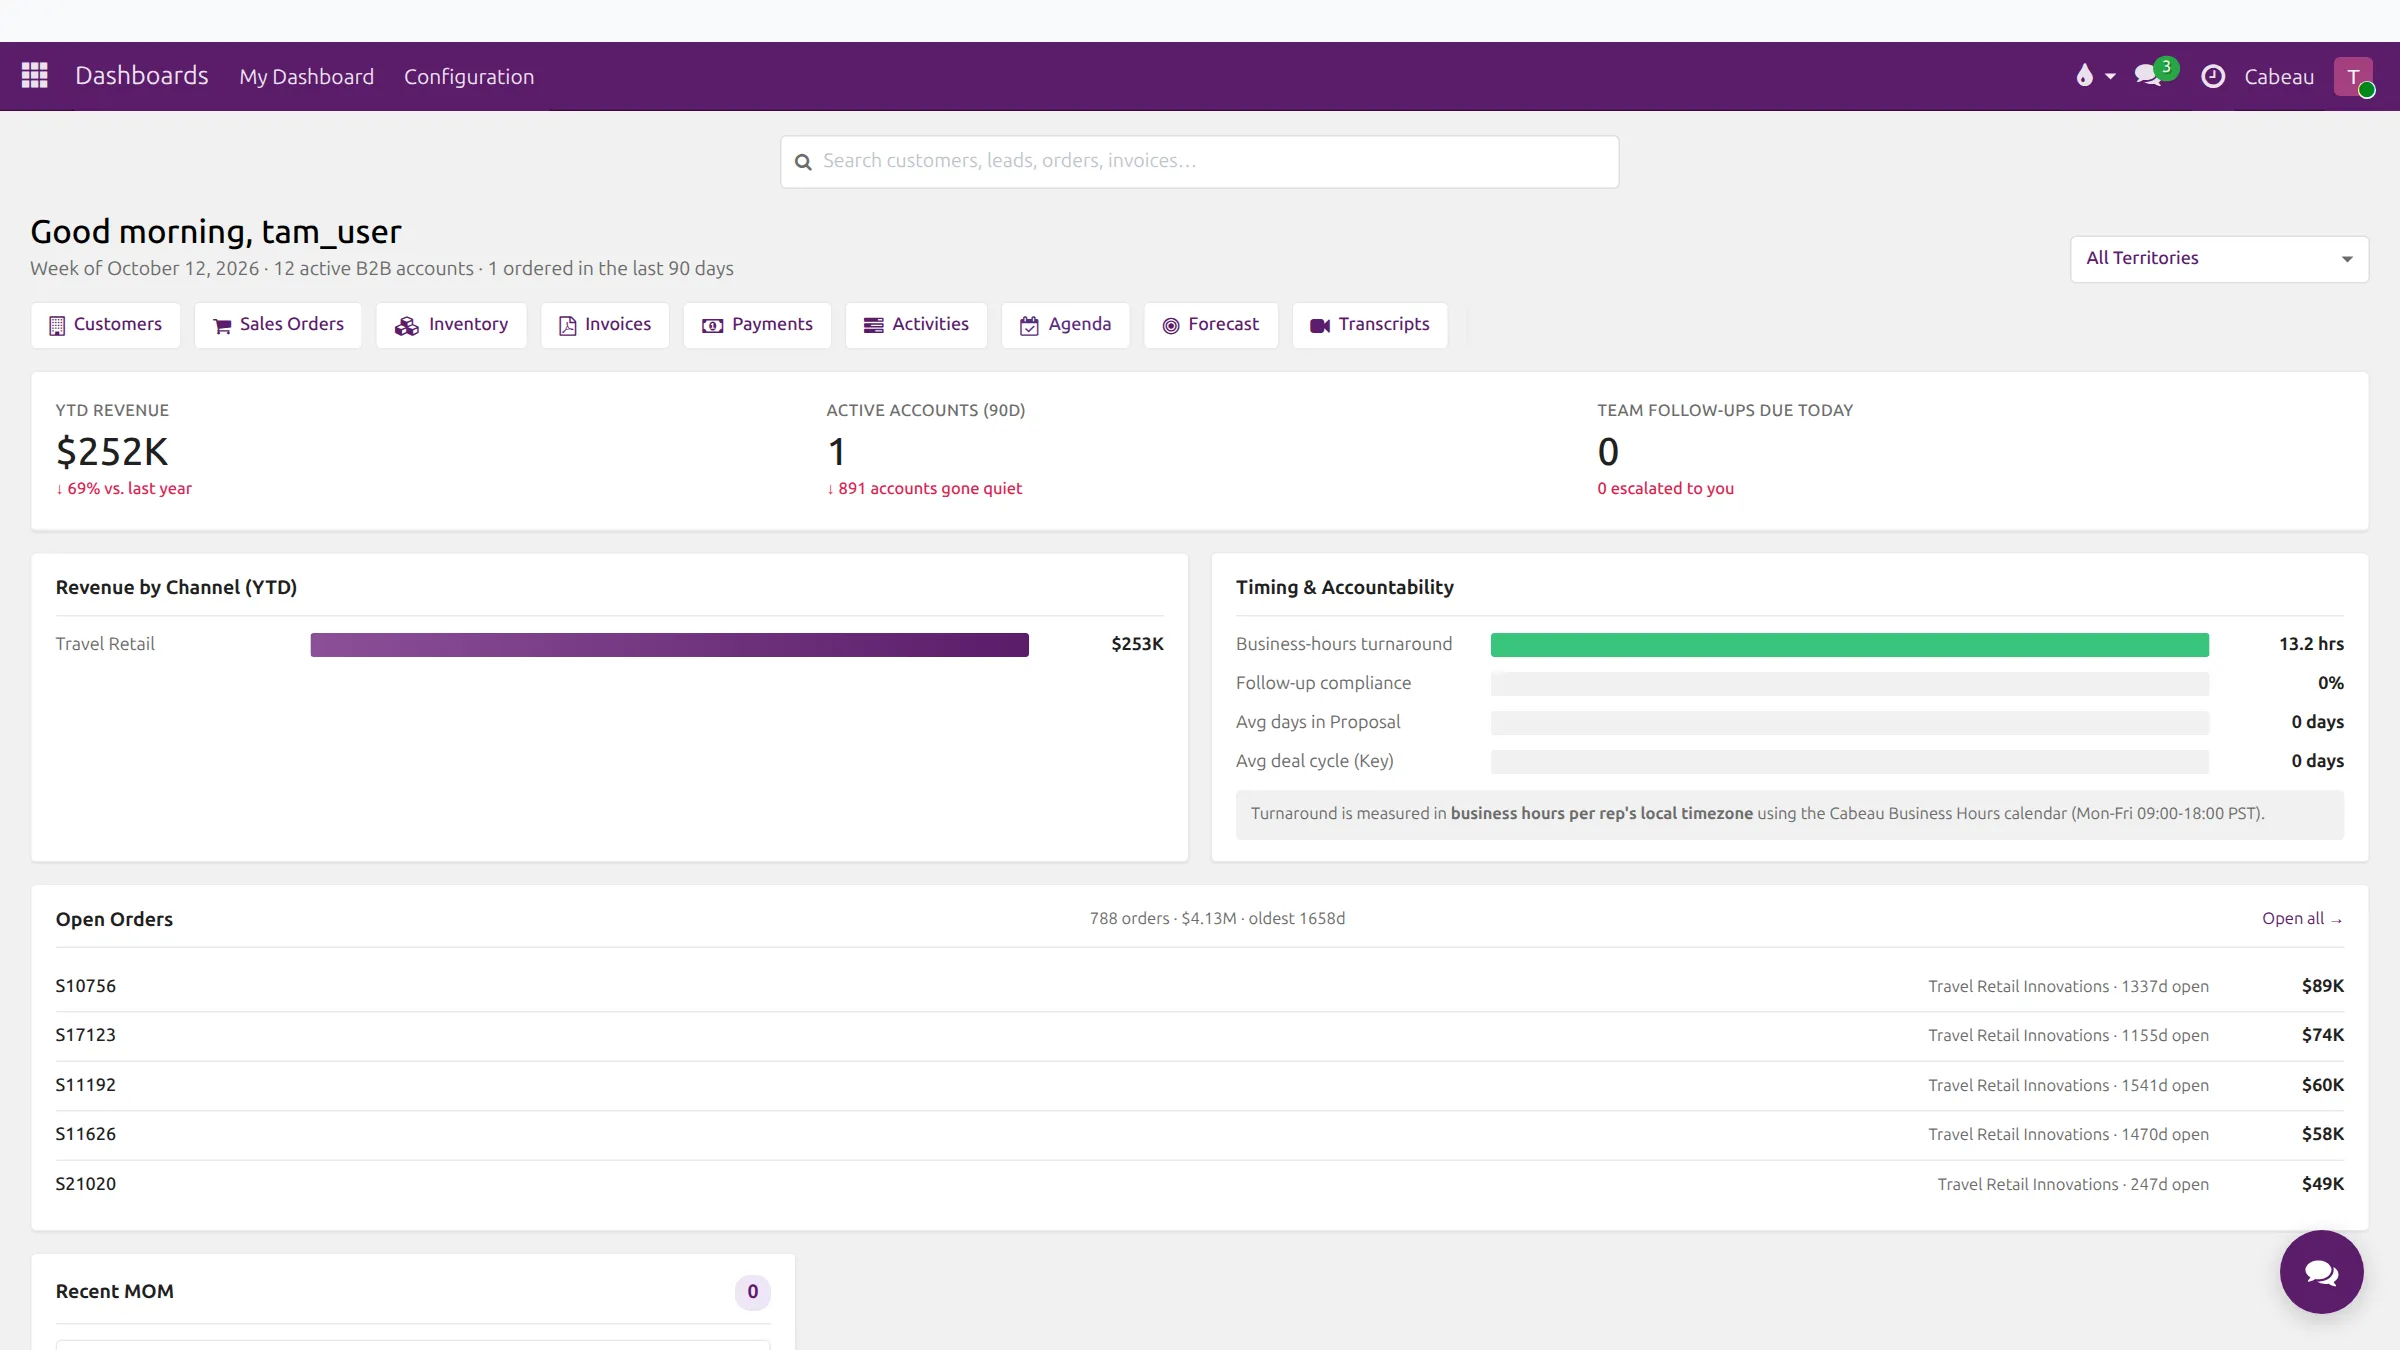Viewport: 2400px width, 1350px height.
Task: Expand the All Territories dropdown
Action: tap(2219, 259)
